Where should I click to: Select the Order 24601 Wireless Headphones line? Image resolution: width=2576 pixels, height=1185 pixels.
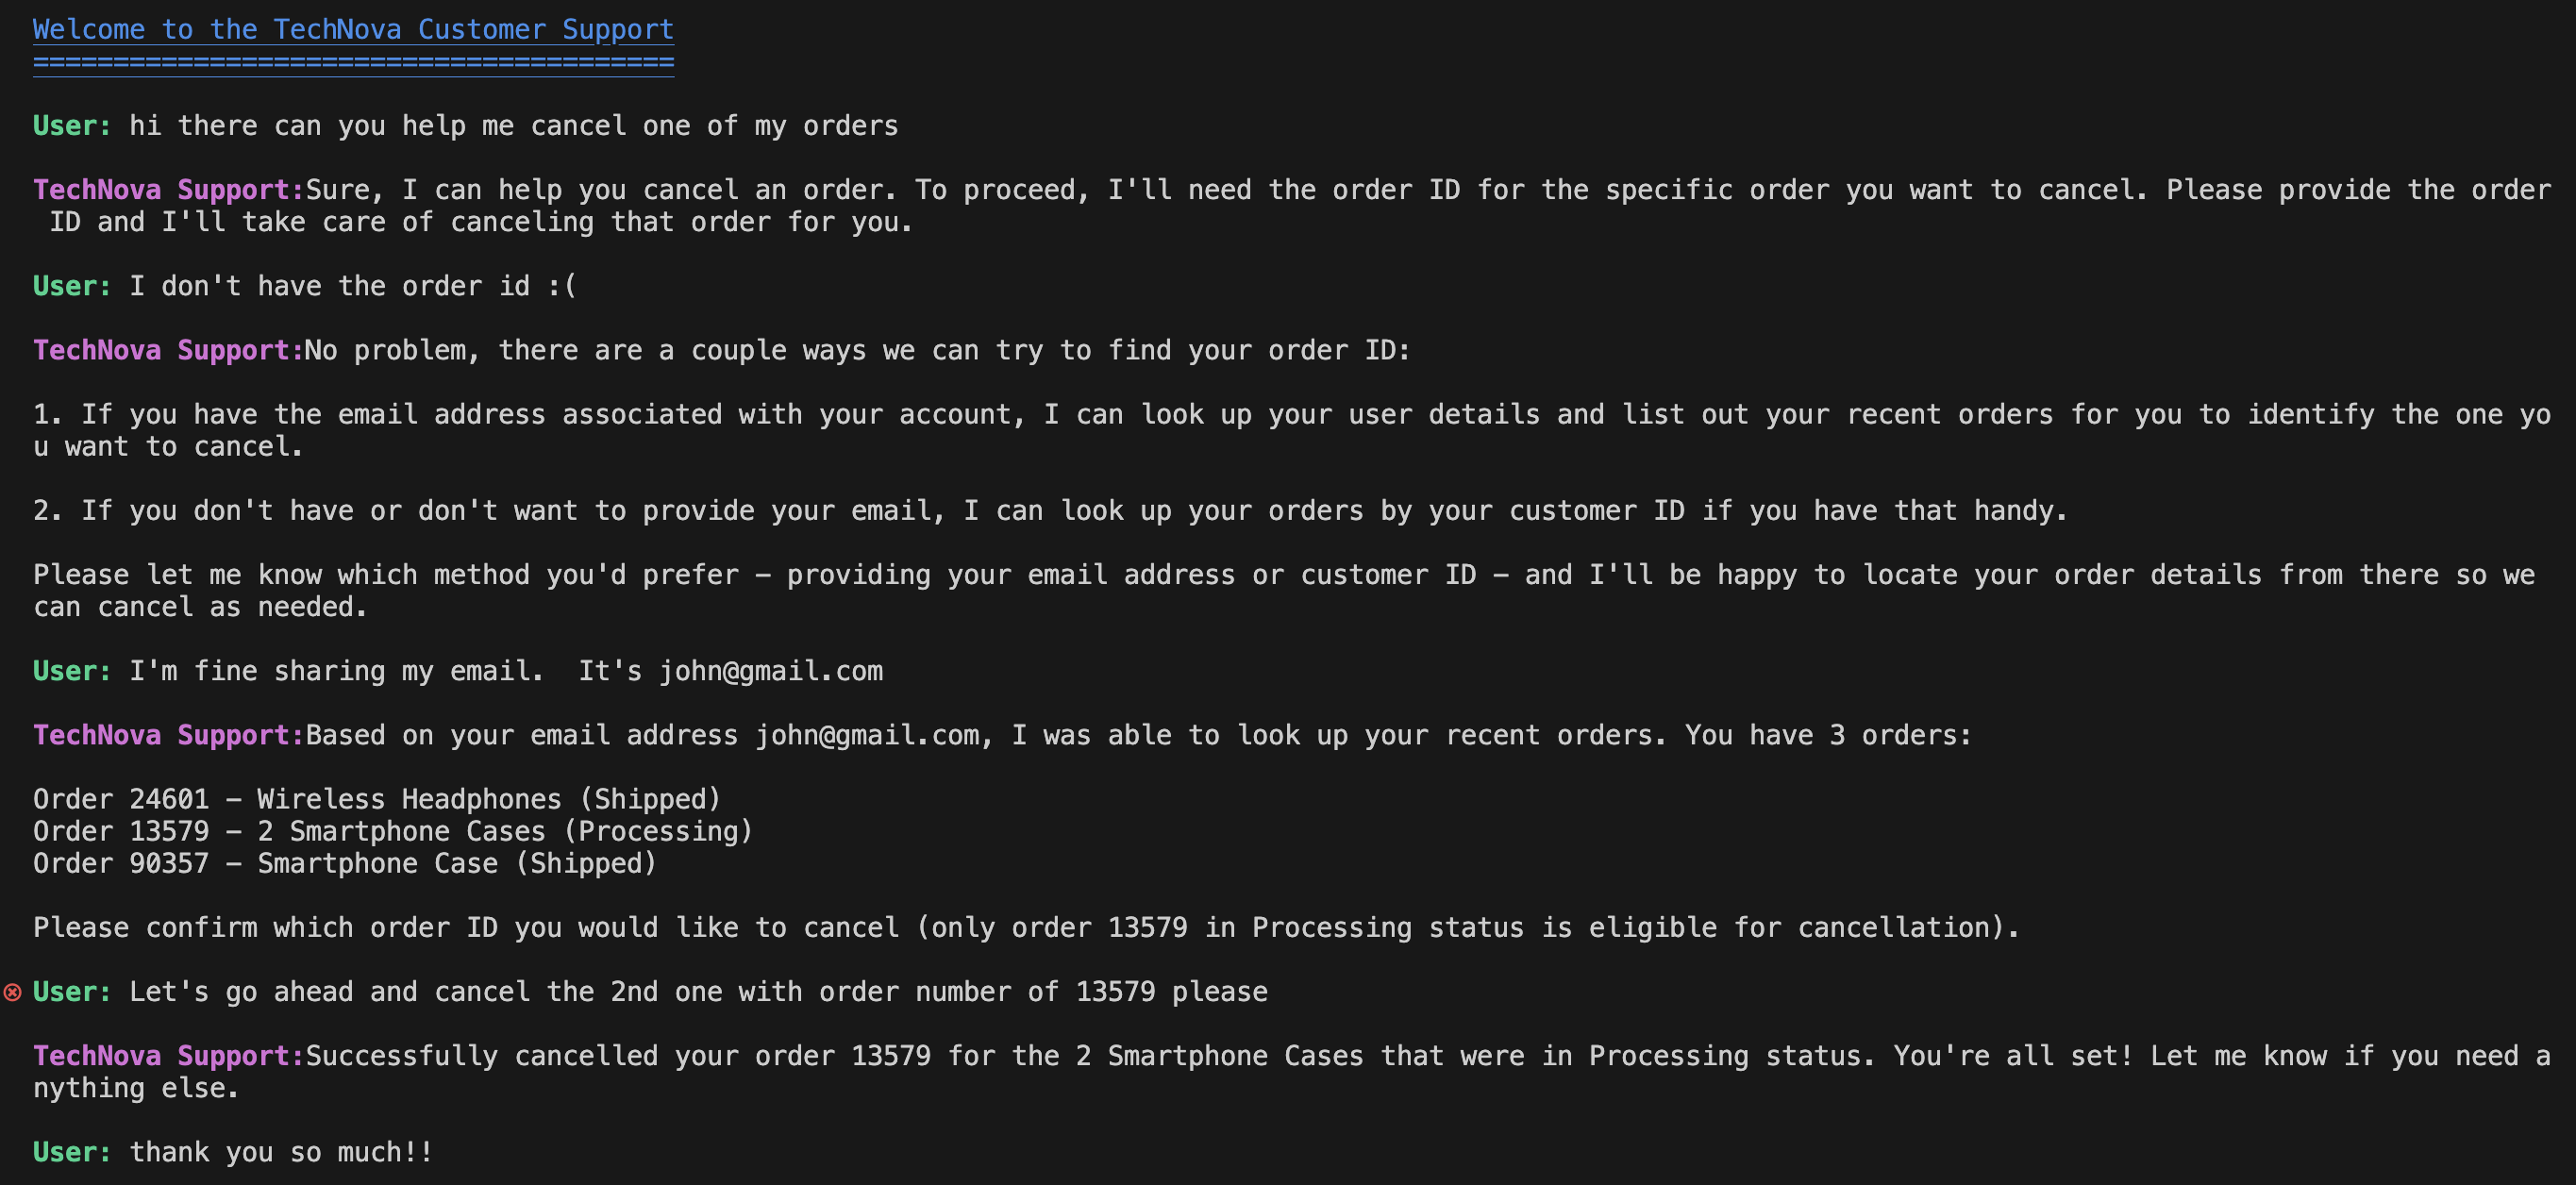(x=377, y=799)
